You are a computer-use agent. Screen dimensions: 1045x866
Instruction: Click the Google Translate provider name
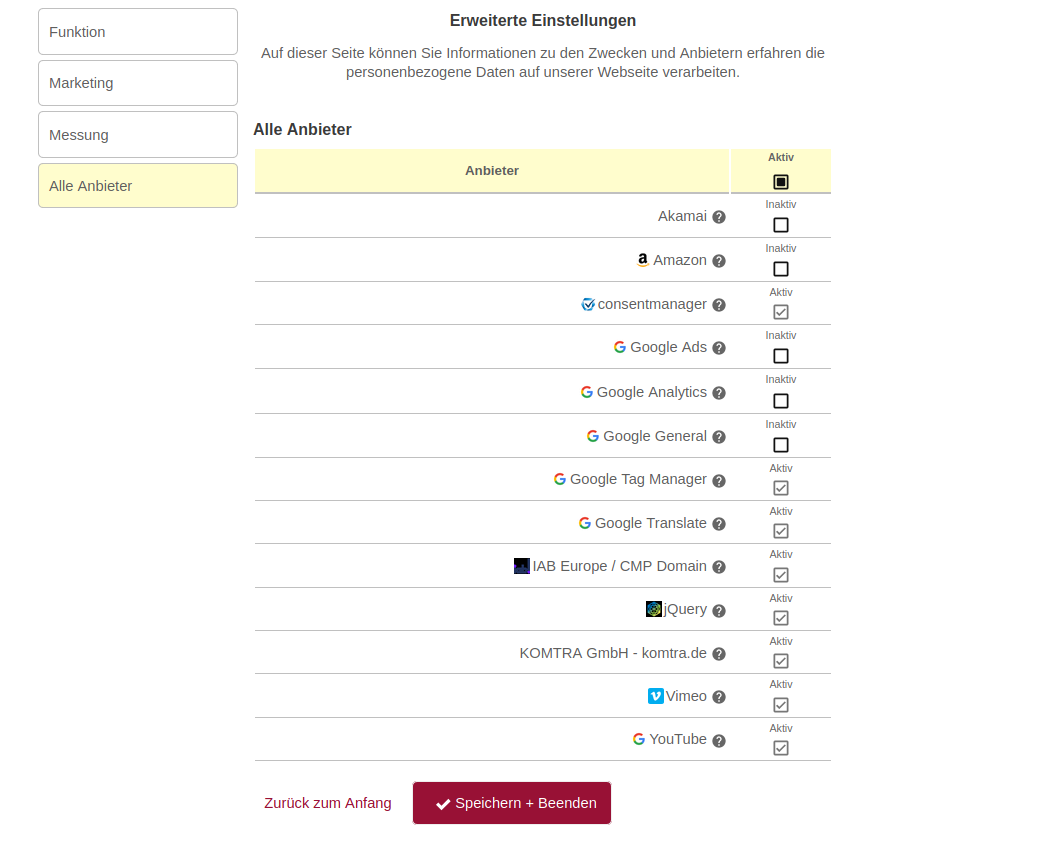(x=650, y=523)
